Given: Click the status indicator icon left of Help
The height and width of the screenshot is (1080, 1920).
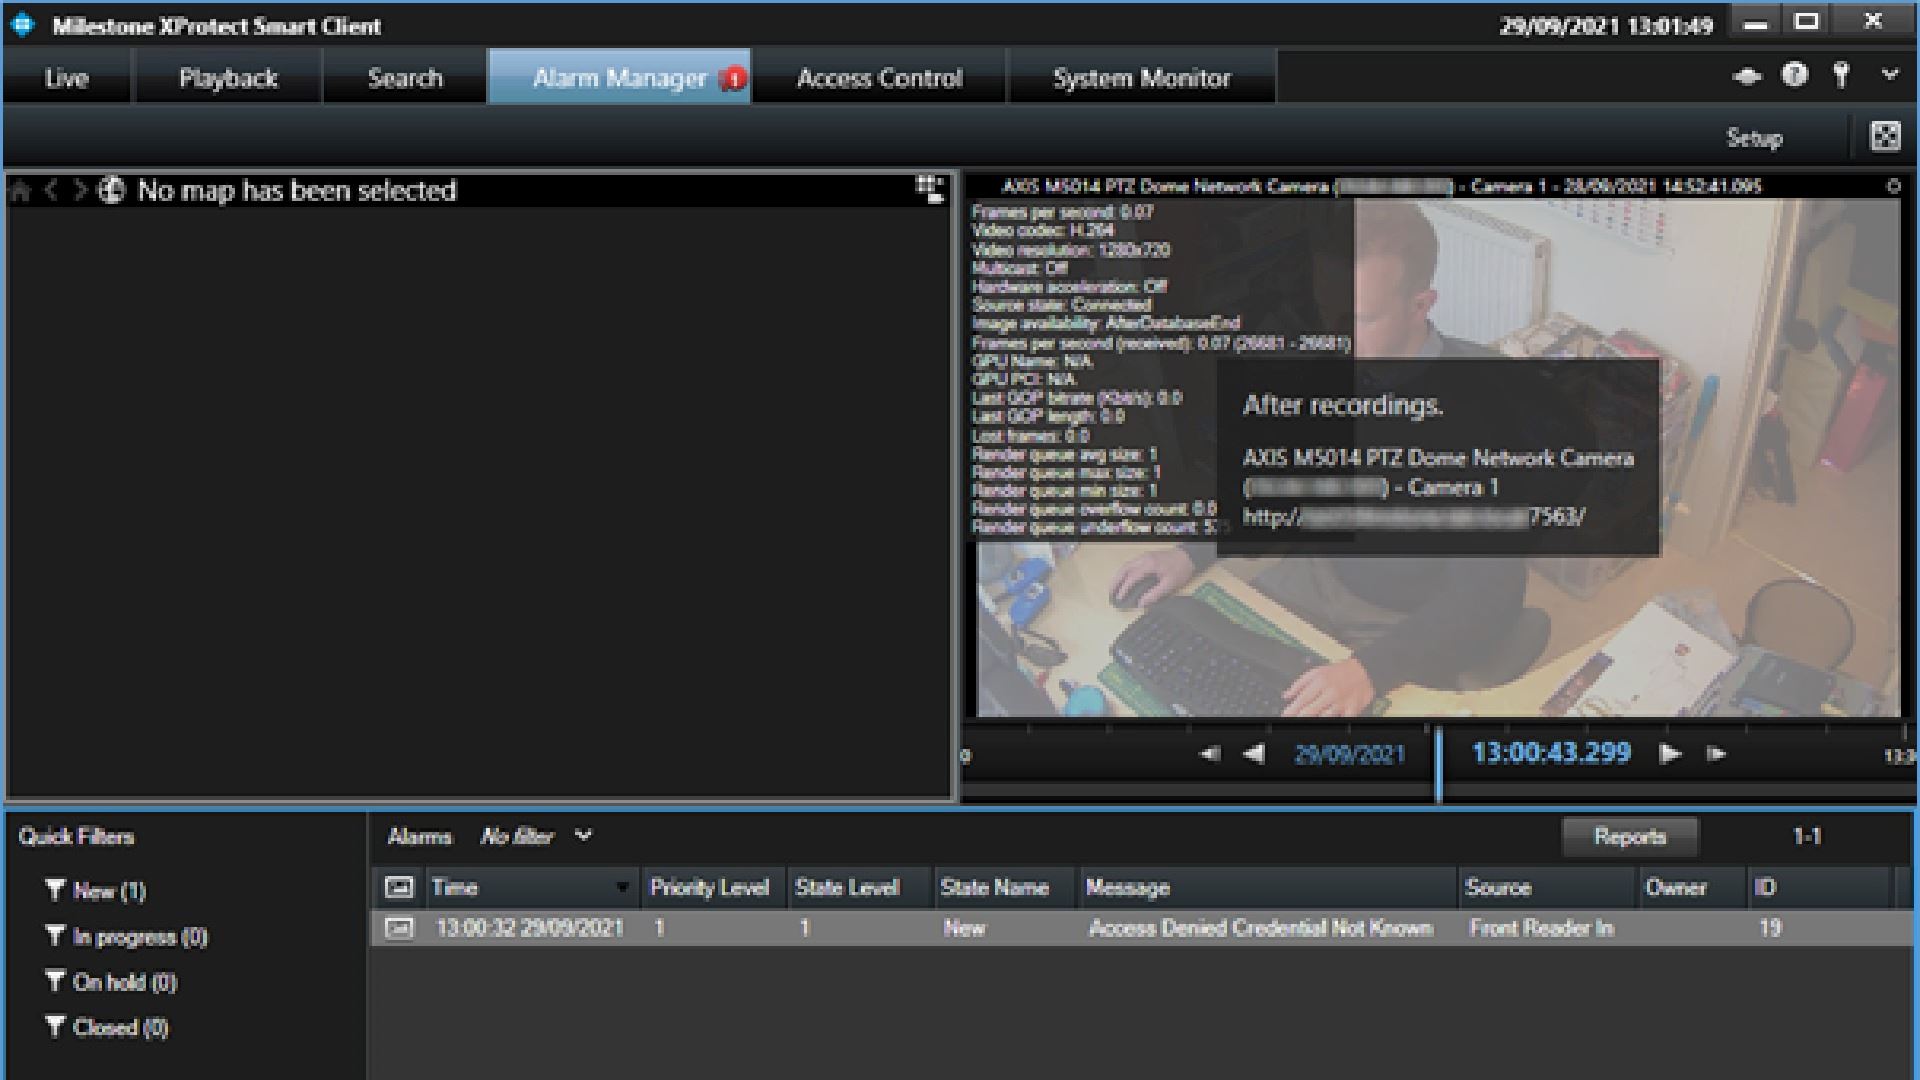Looking at the screenshot, I should tap(1746, 76).
